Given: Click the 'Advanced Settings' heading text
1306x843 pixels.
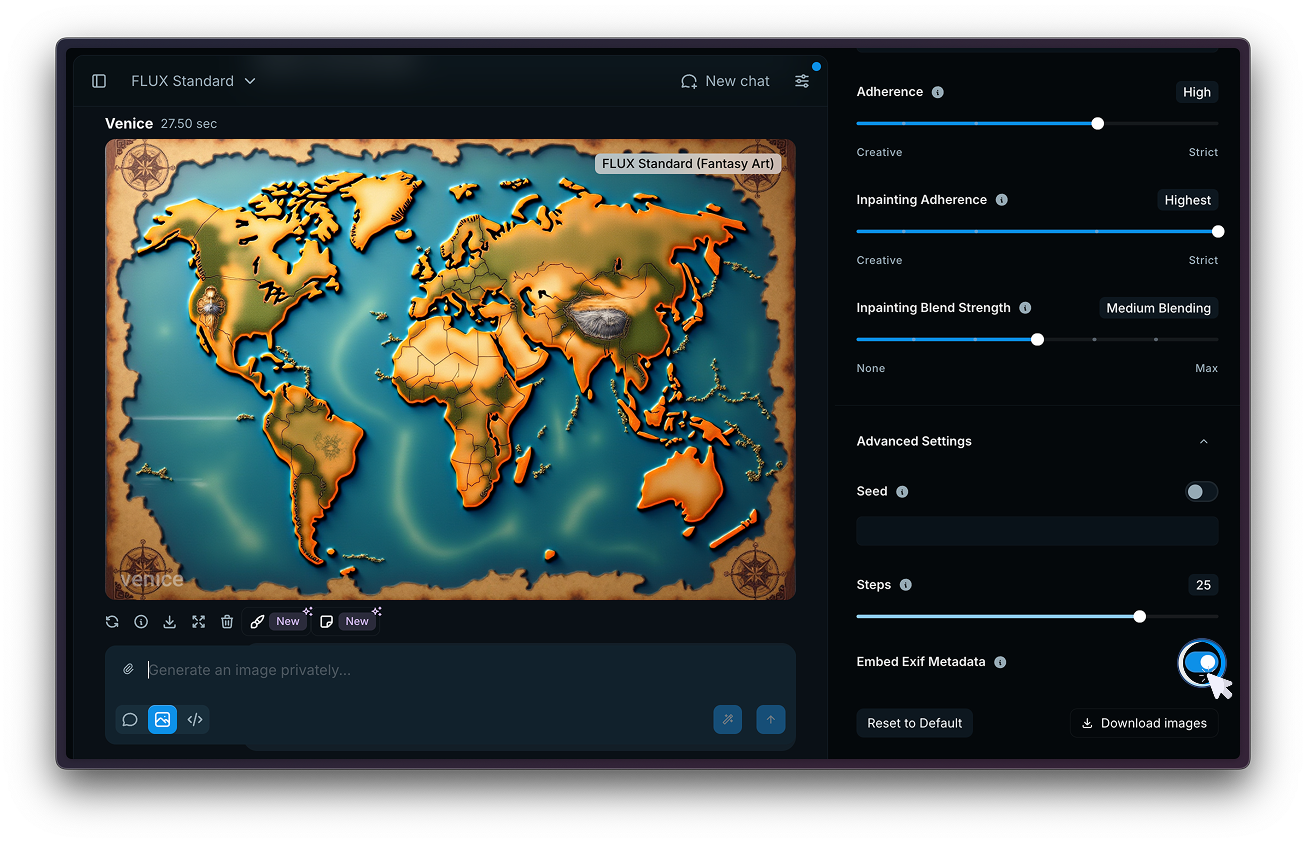Looking at the screenshot, I should 914,442.
